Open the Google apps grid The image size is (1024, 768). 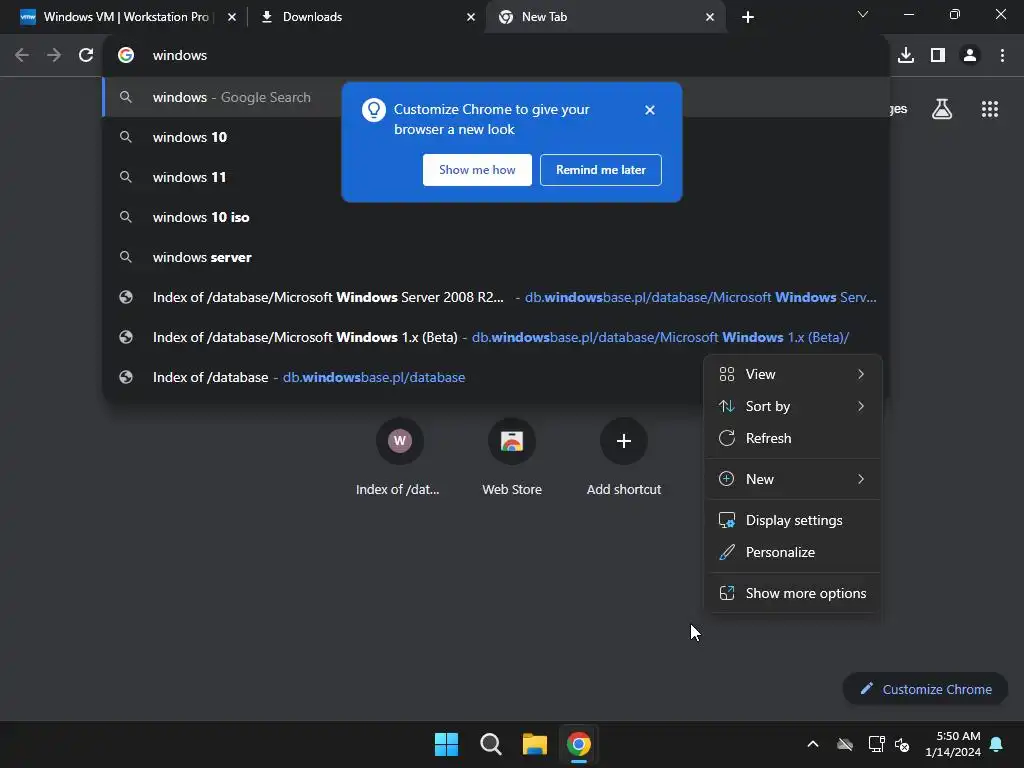(x=990, y=109)
